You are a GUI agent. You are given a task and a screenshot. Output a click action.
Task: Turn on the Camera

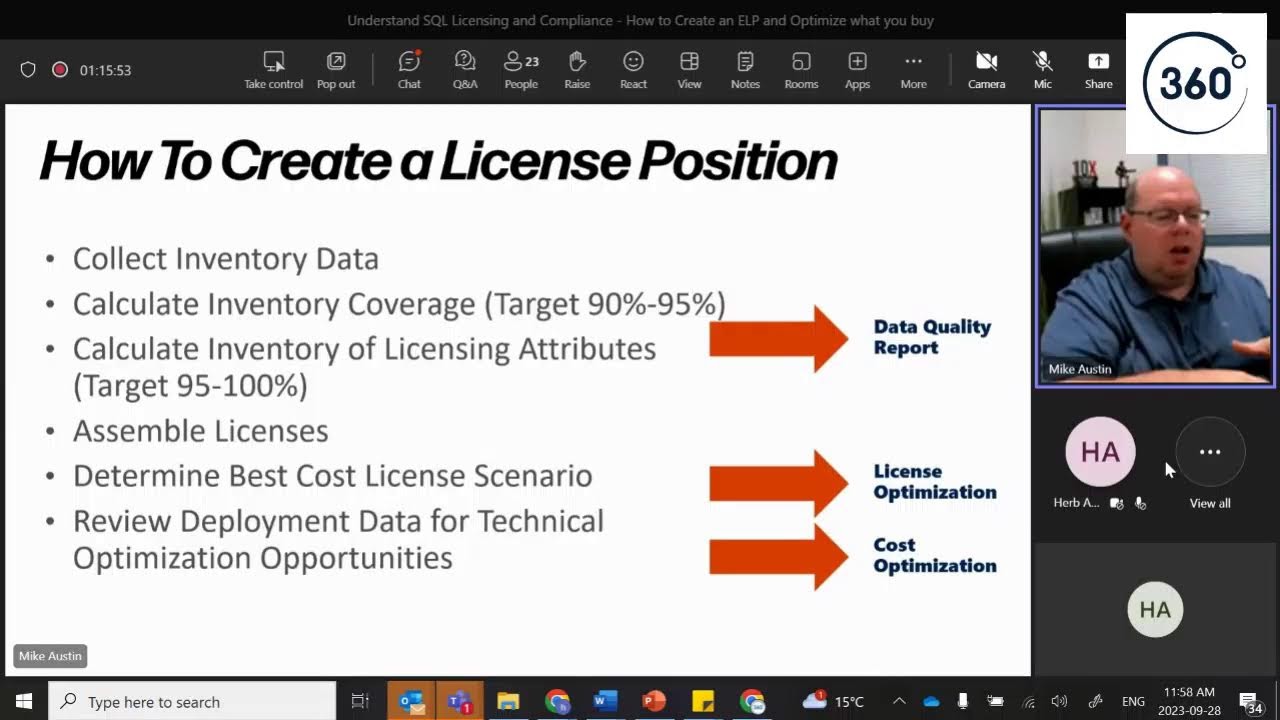coord(986,70)
